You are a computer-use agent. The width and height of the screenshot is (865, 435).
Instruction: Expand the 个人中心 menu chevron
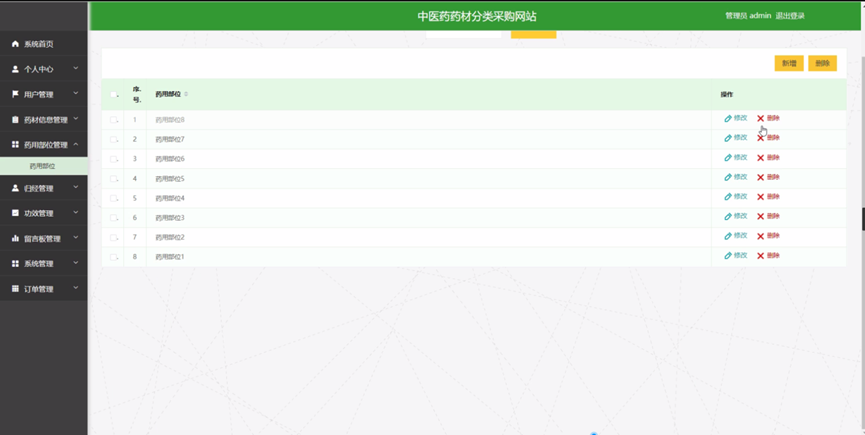76,68
